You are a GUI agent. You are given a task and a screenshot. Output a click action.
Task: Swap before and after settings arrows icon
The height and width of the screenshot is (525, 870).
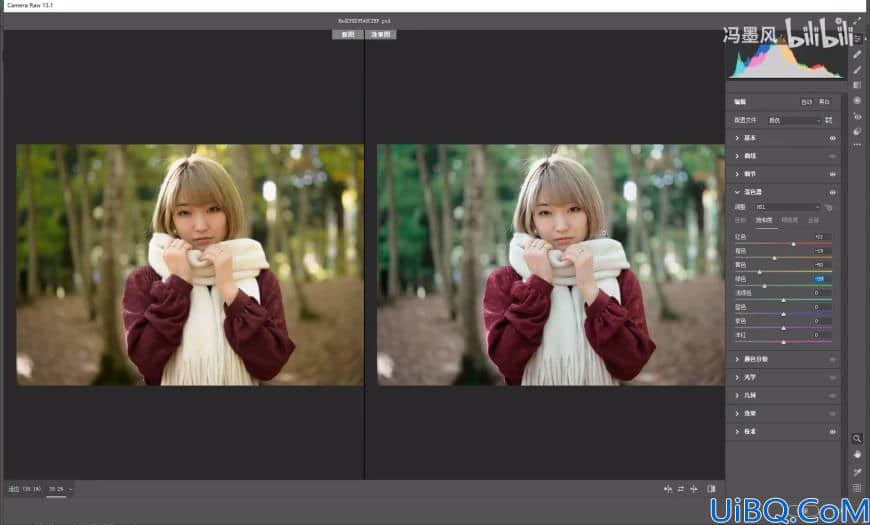(681, 489)
